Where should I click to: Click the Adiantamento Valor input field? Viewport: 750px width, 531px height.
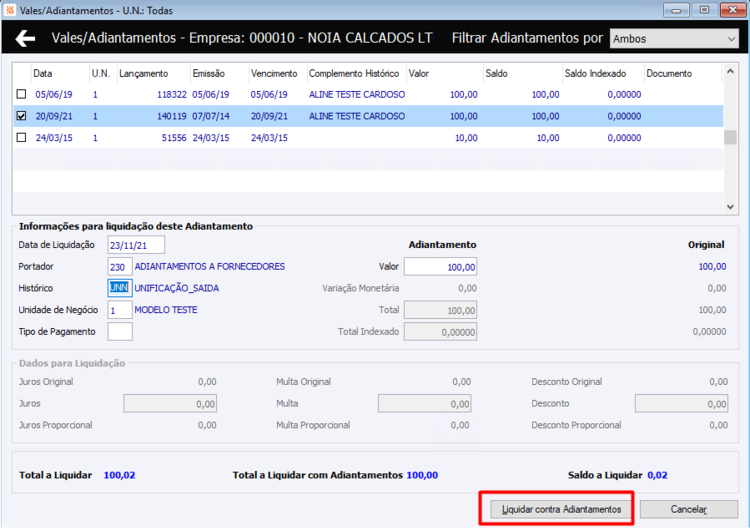440,267
